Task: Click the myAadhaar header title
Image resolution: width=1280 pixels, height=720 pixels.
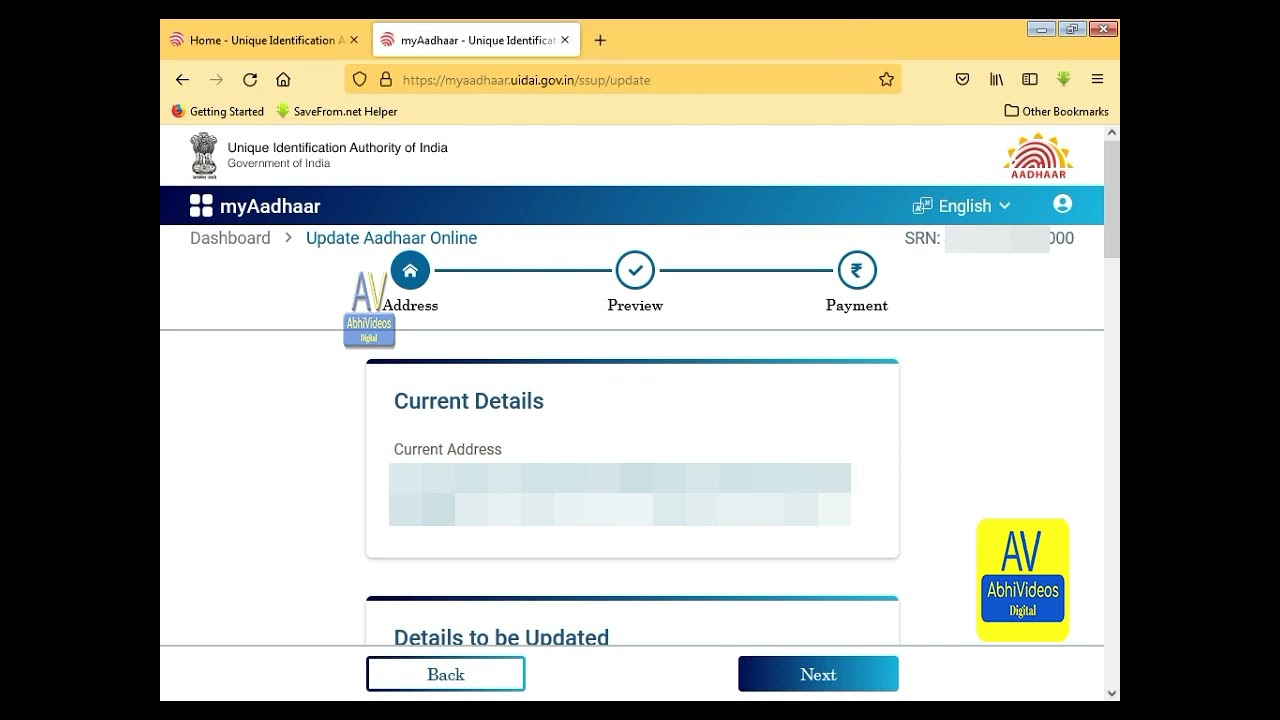Action: (x=270, y=206)
